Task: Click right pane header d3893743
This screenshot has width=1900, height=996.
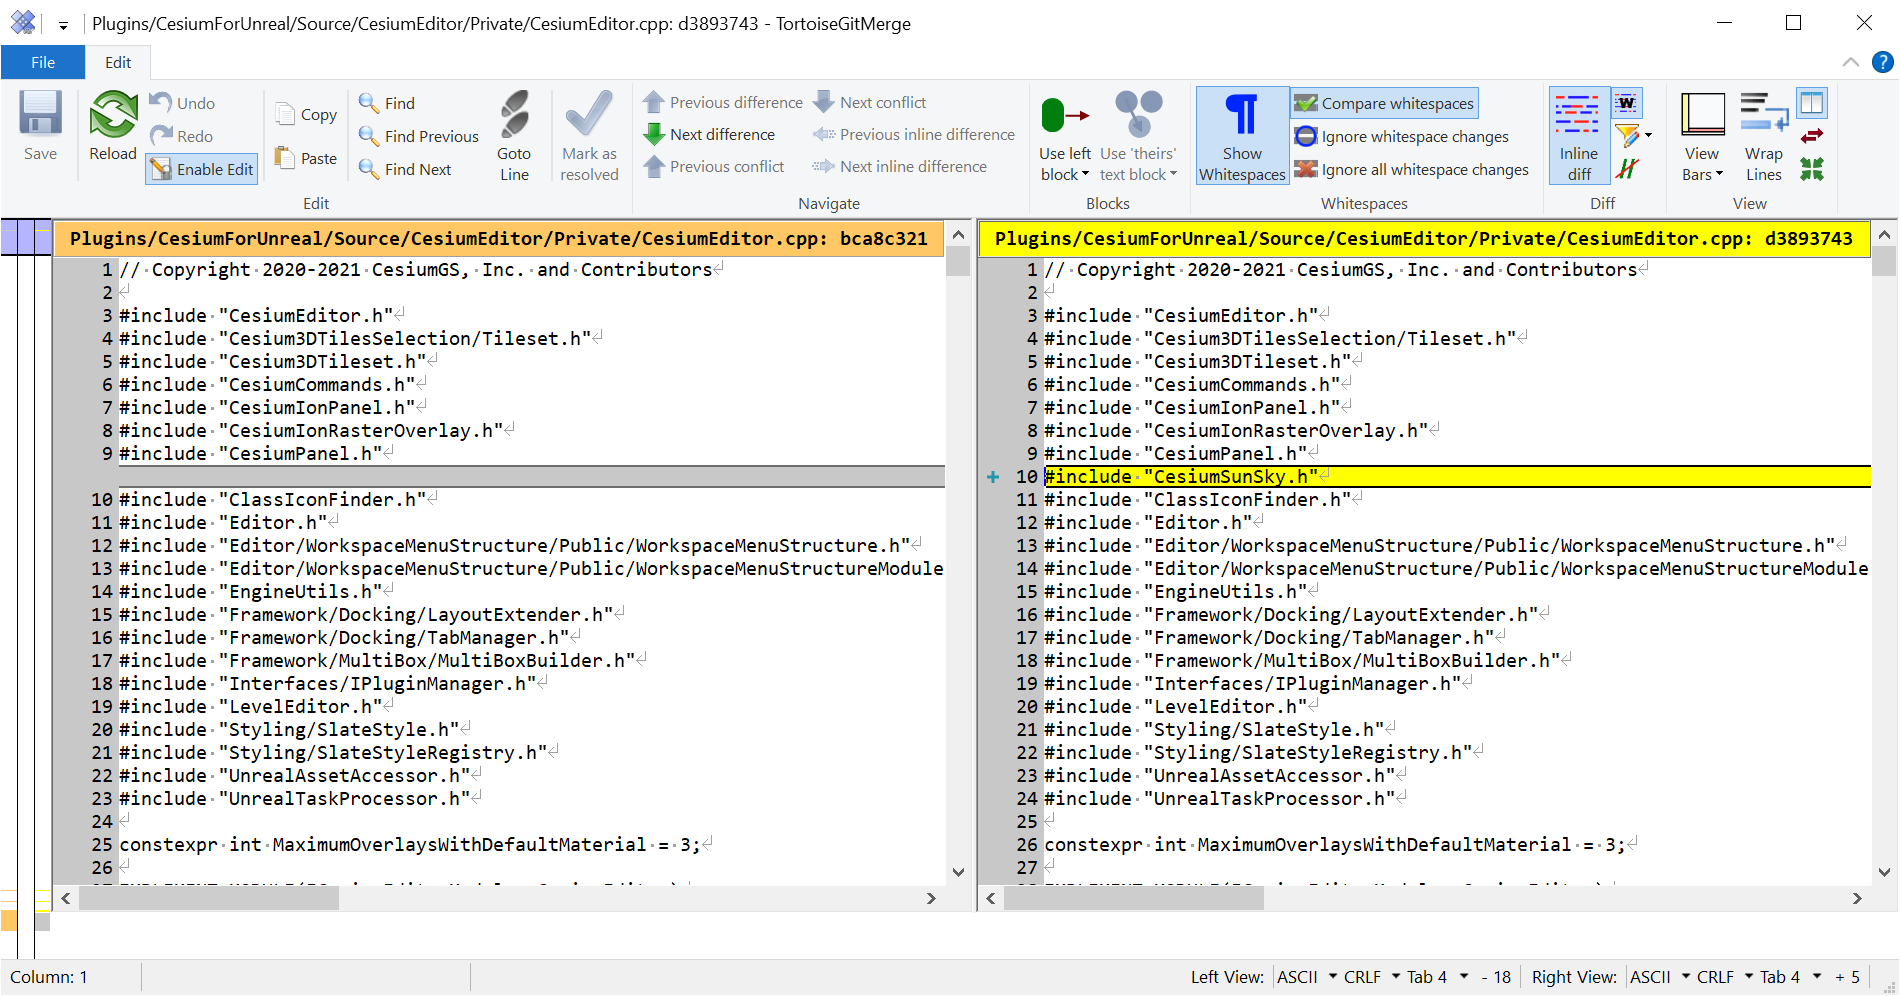Action: tap(1424, 238)
